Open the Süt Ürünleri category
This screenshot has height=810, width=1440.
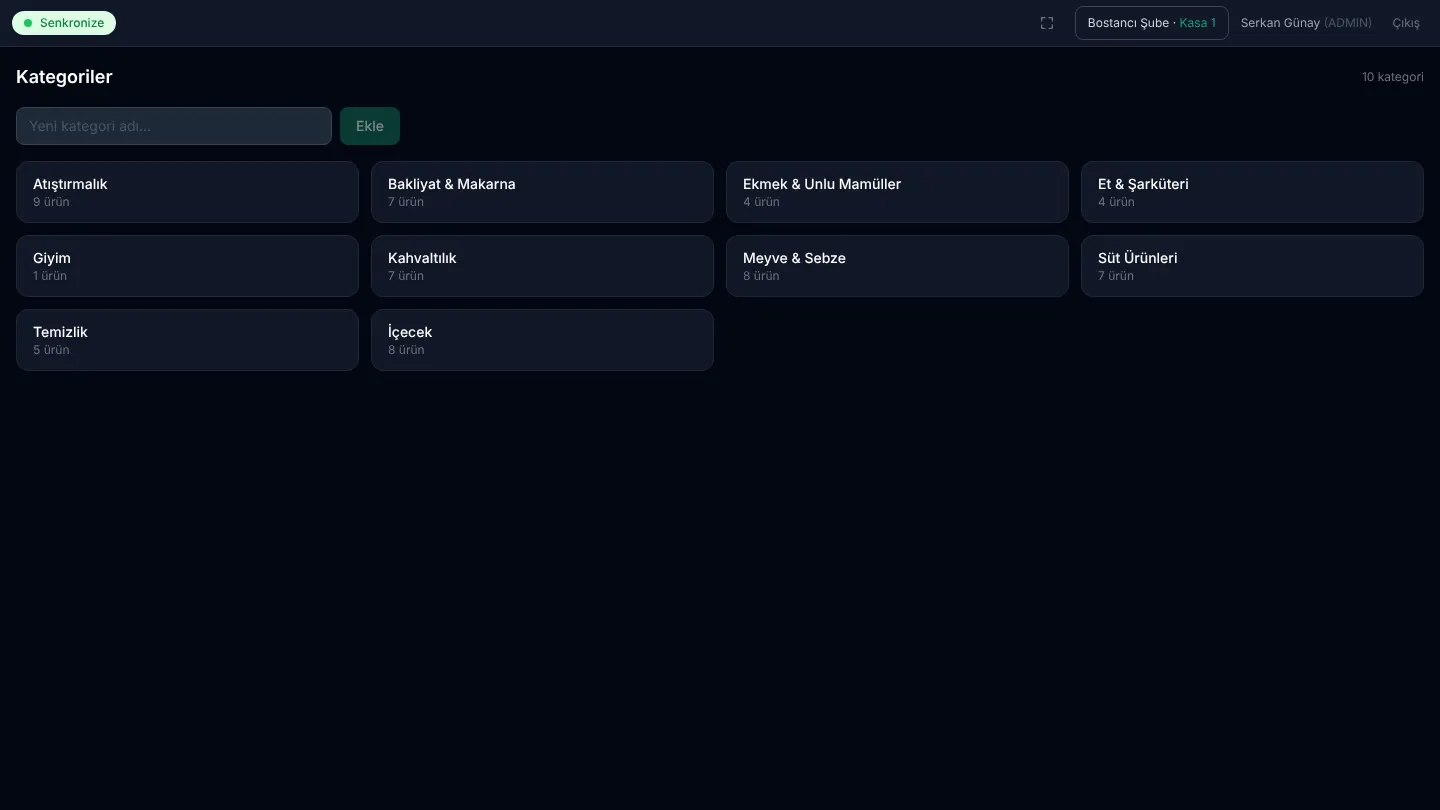click(x=1252, y=266)
